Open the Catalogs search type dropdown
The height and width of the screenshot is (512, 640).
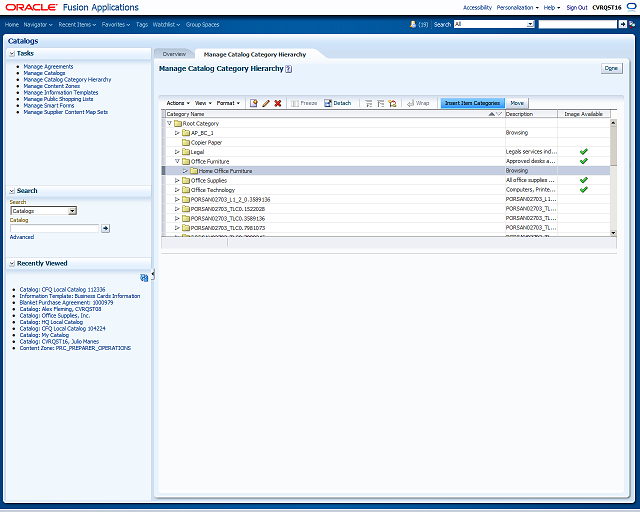(x=72, y=211)
